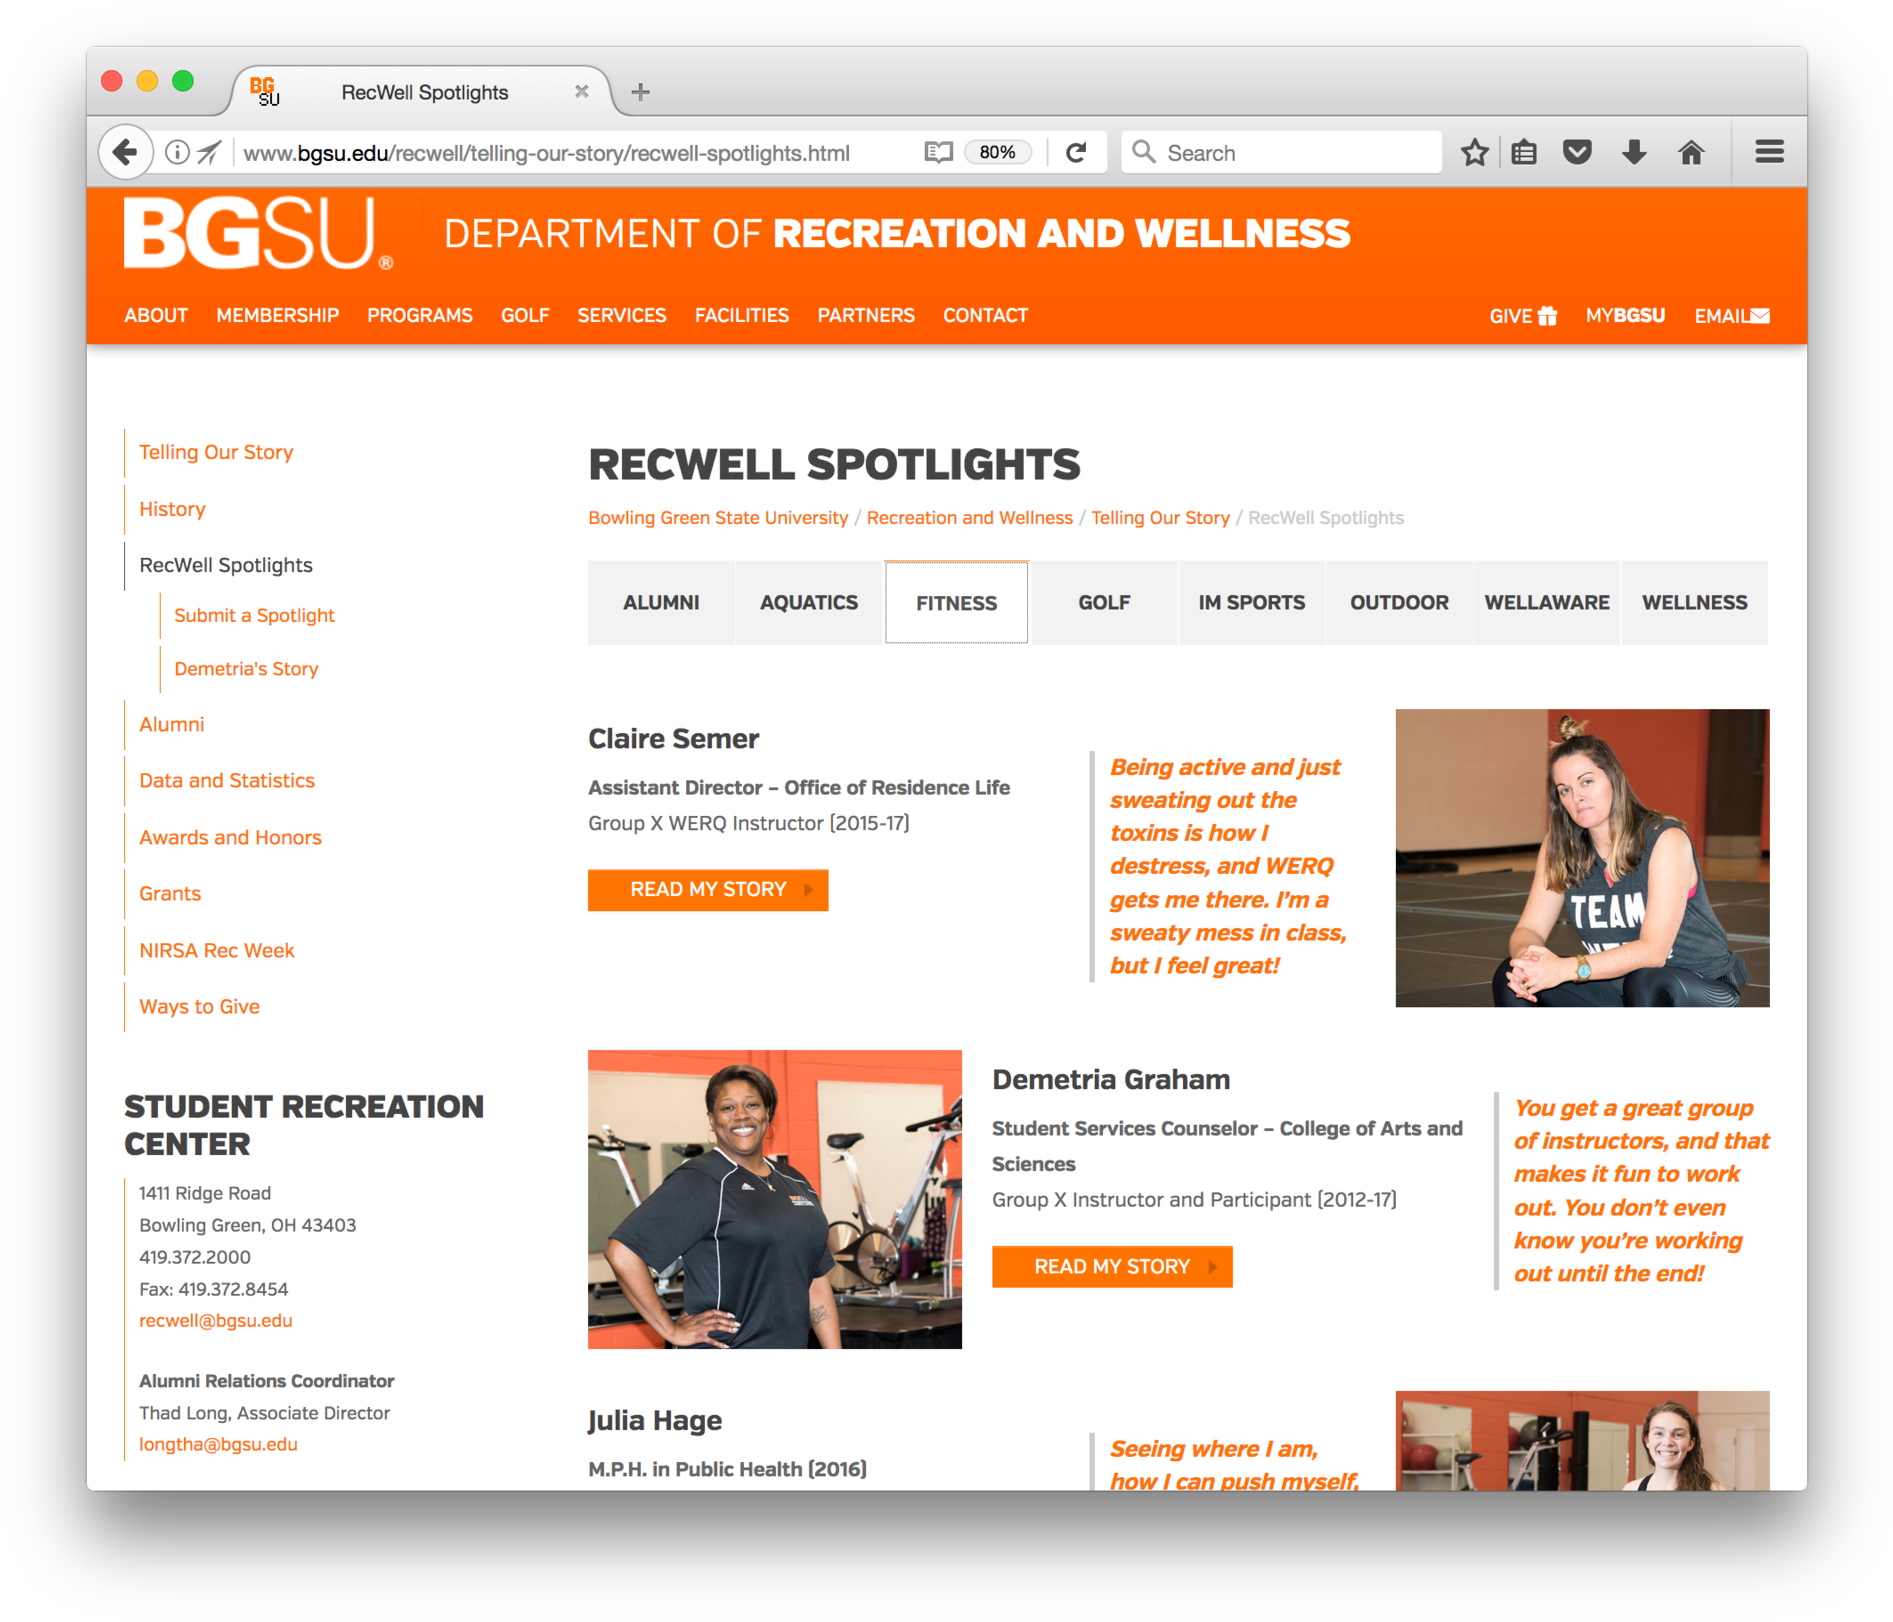
Task: Show bookmarks list icon
Action: (x=1524, y=153)
